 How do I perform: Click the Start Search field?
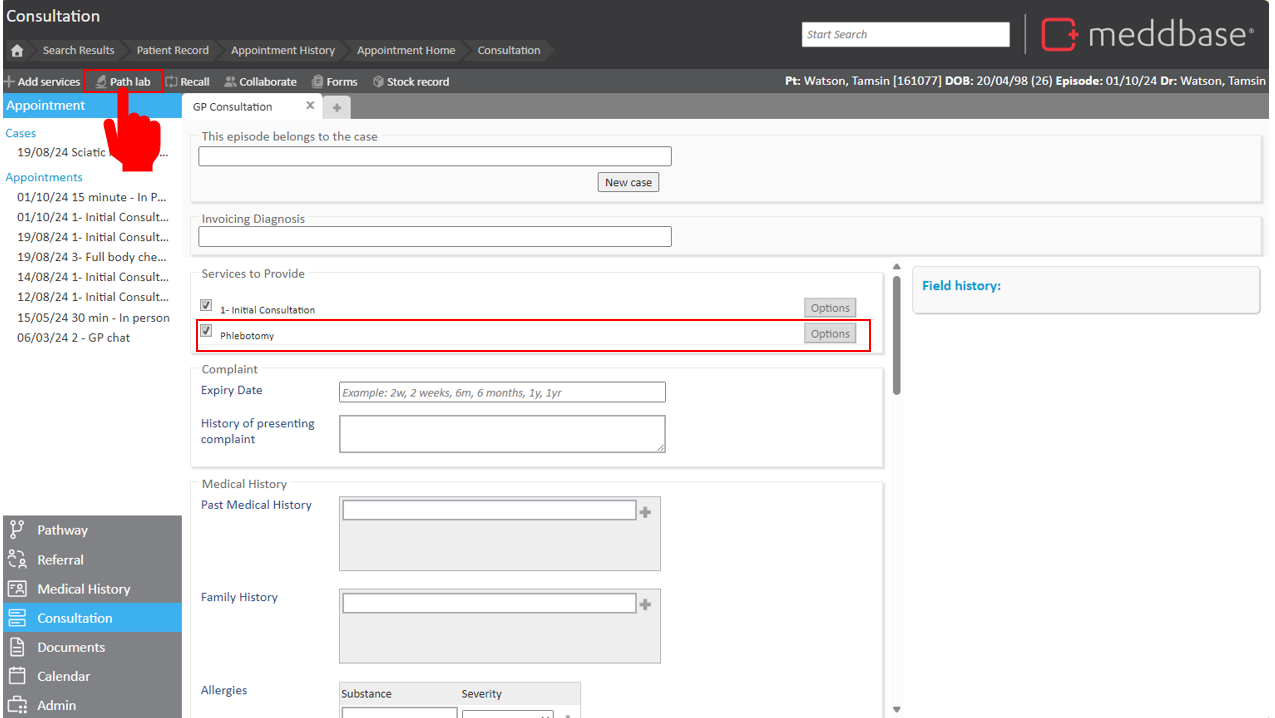click(x=906, y=34)
